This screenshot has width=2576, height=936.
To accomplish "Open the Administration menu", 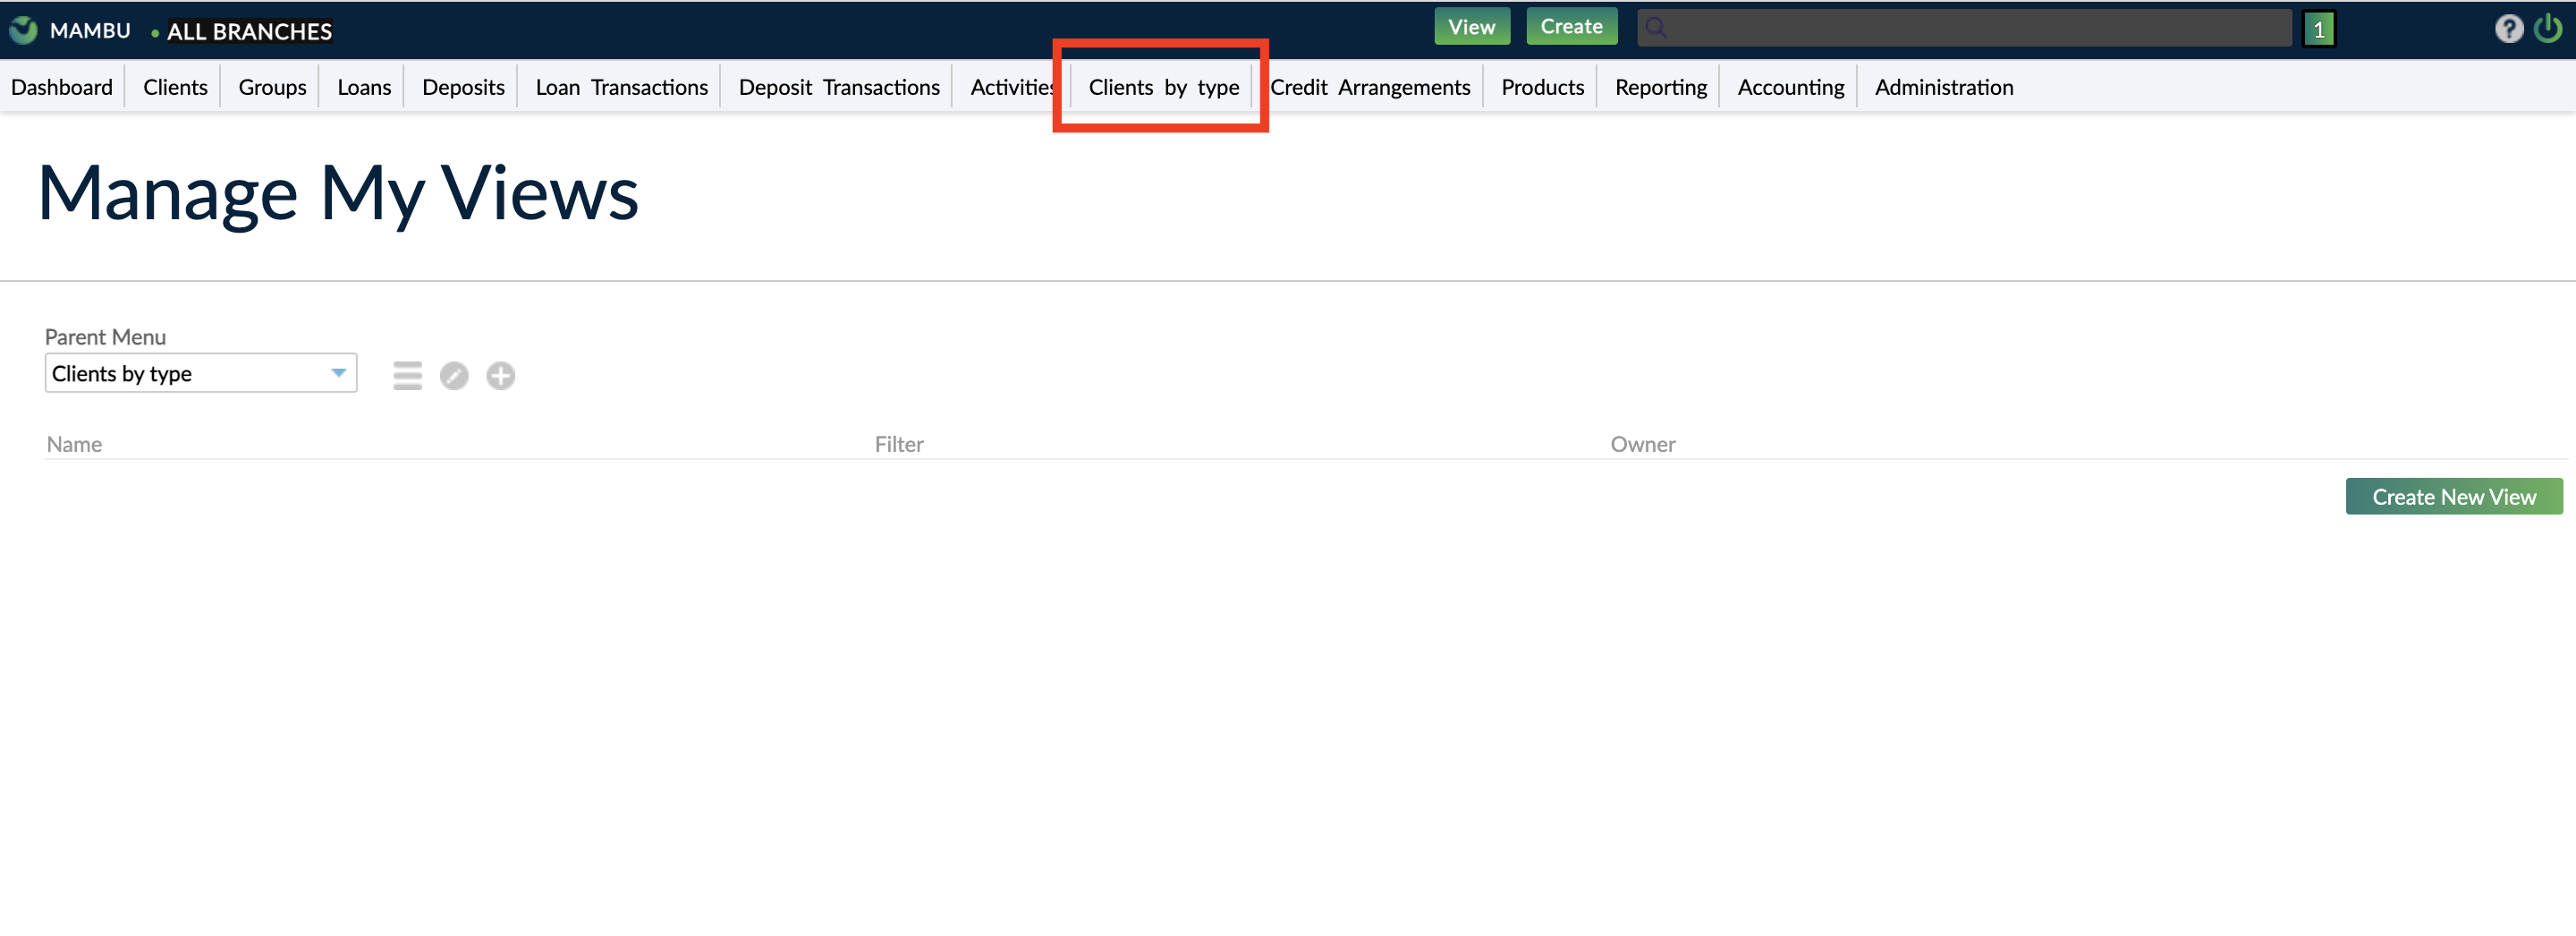I will tap(1943, 87).
